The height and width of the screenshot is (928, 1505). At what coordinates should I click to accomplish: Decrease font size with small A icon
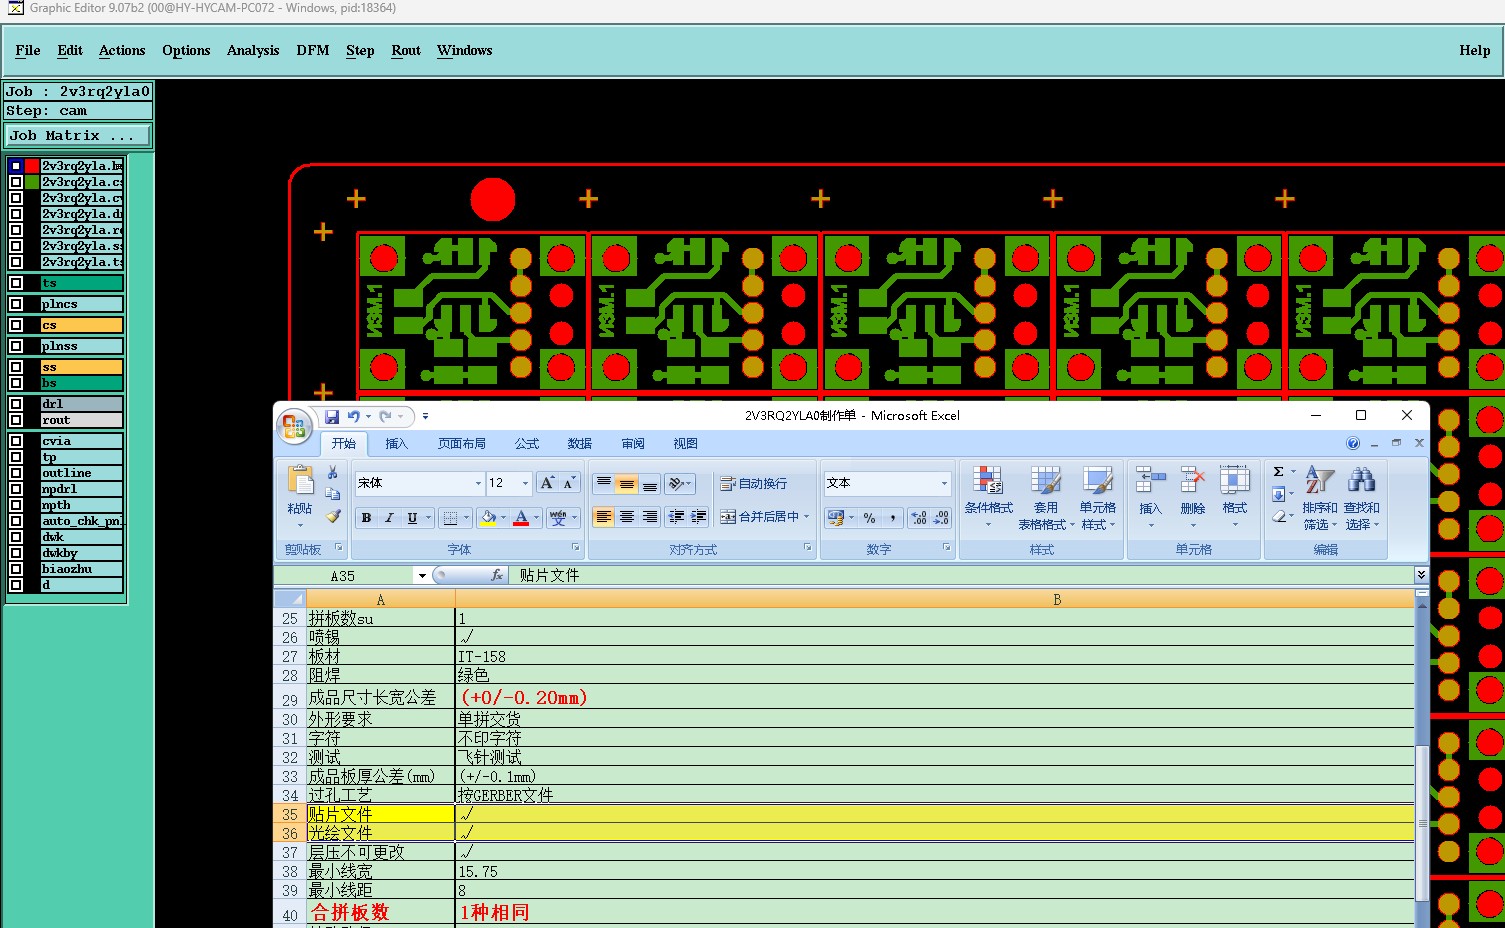pyautogui.click(x=569, y=483)
